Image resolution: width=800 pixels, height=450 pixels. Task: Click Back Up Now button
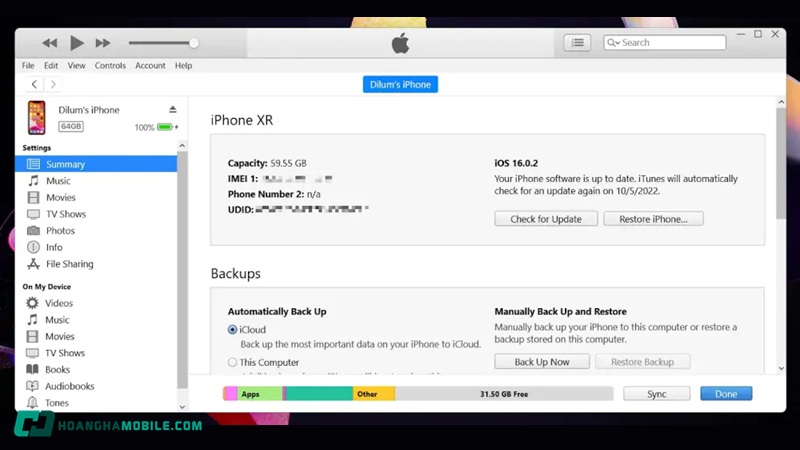tap(542, 362)
